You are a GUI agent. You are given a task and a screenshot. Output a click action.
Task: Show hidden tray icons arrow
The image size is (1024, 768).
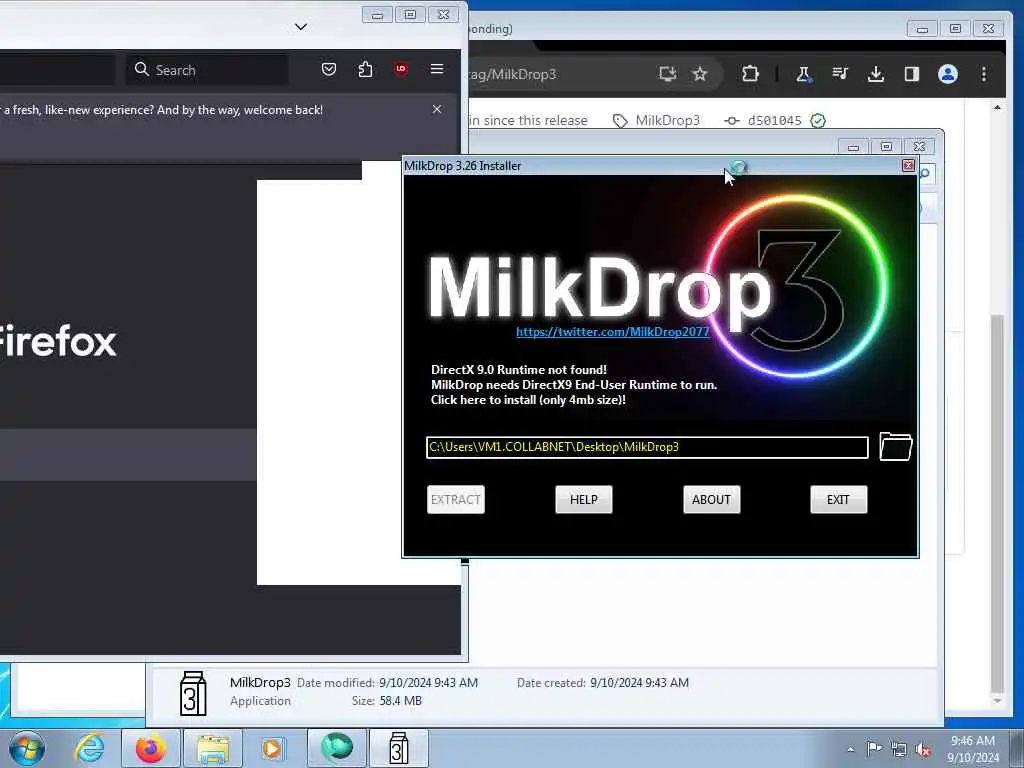tap(850, 749)
